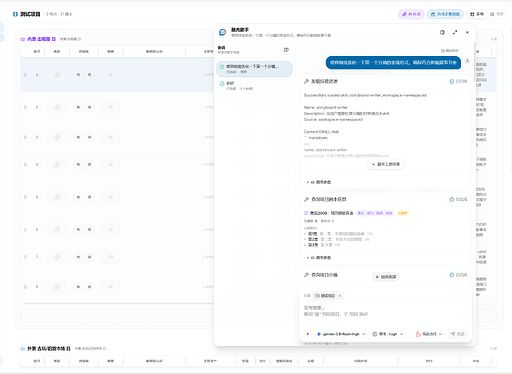The image size is (512, 374).
Task: Open the highlighted first conversation in the session list
Action: coord(254,69)
